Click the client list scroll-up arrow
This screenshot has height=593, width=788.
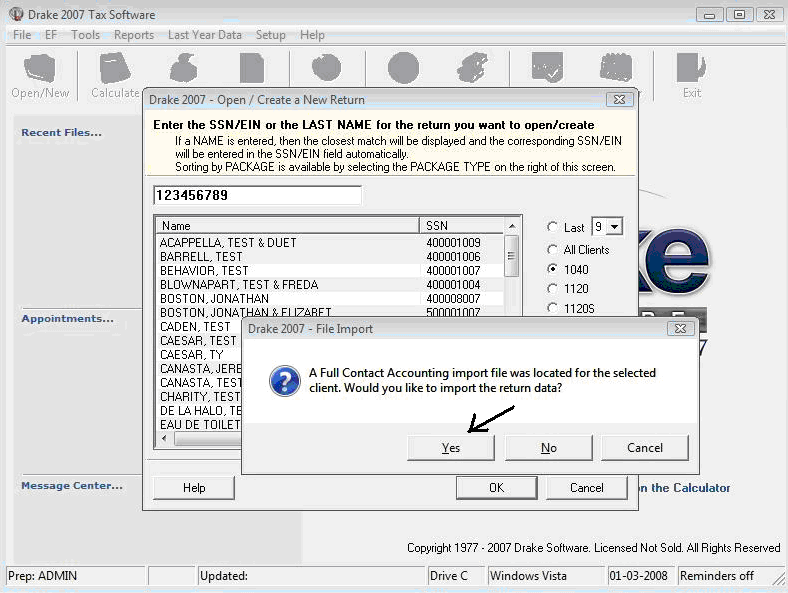512,226
